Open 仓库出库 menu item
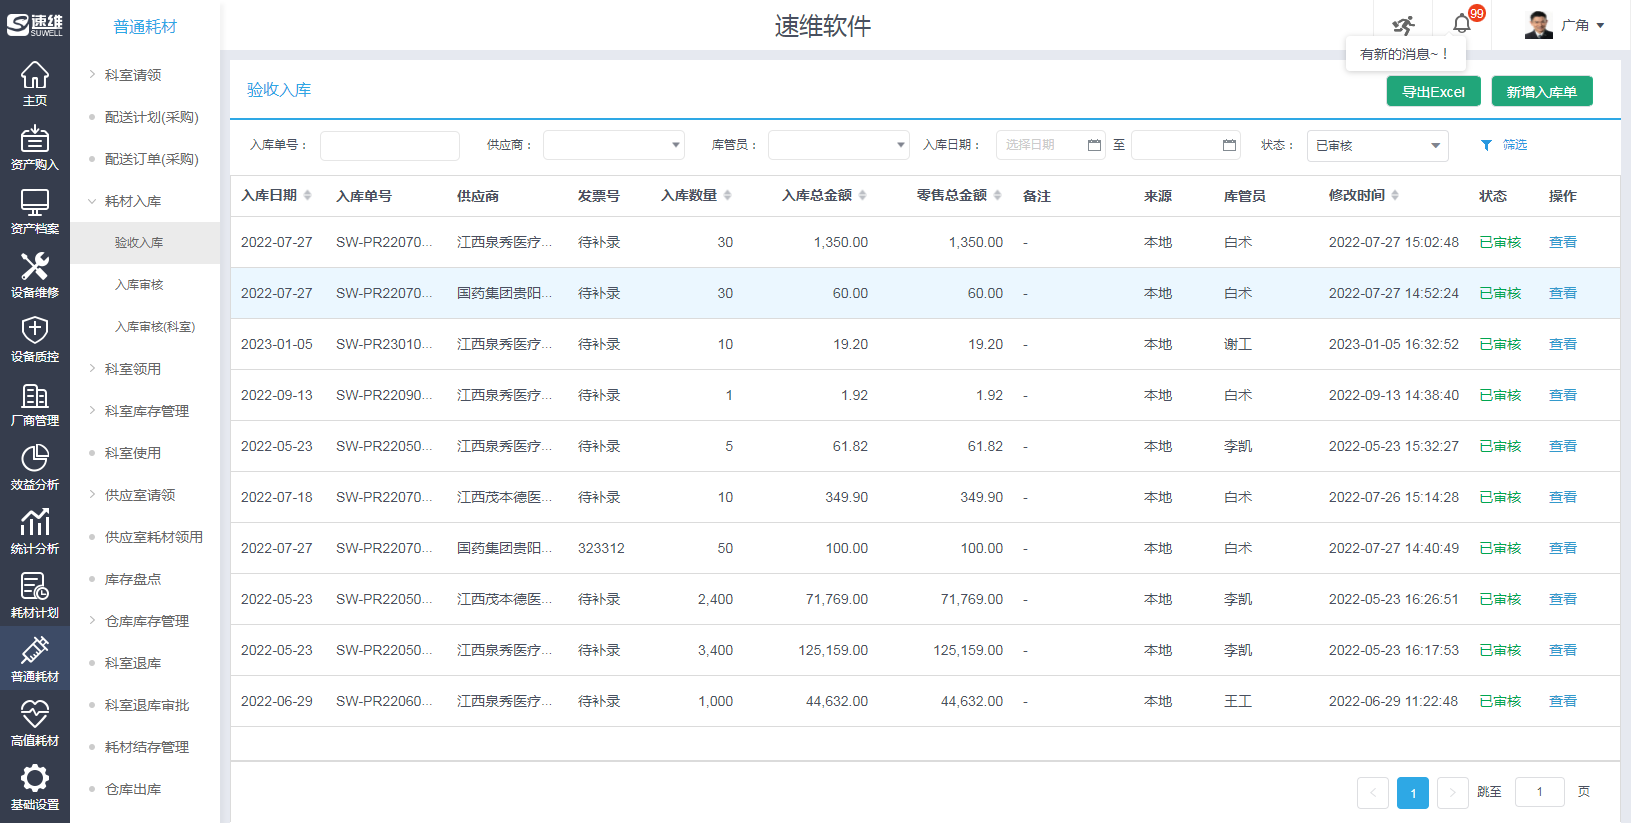Viewport: 1631px width, 823px height. click(132, 789)
